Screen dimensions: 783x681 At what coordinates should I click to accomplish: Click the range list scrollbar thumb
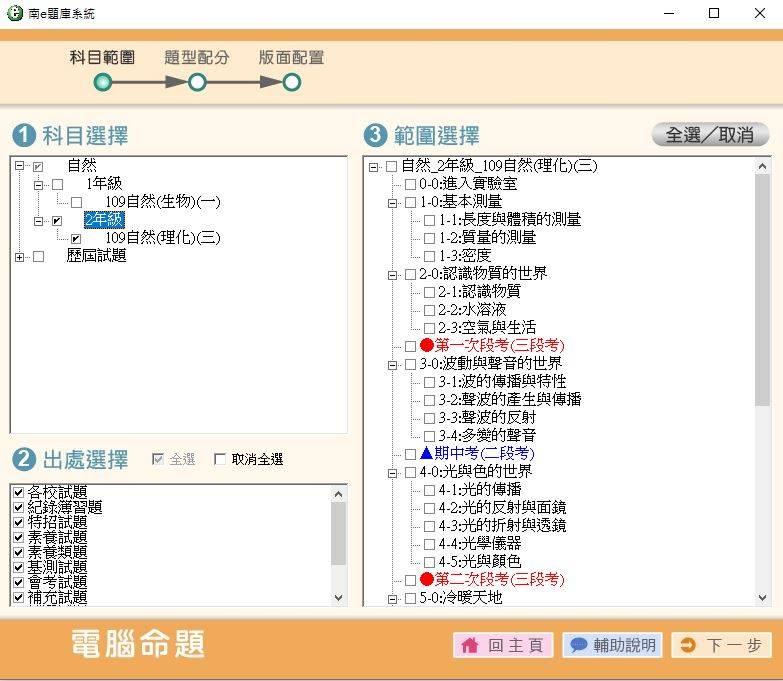coord(762,290)
